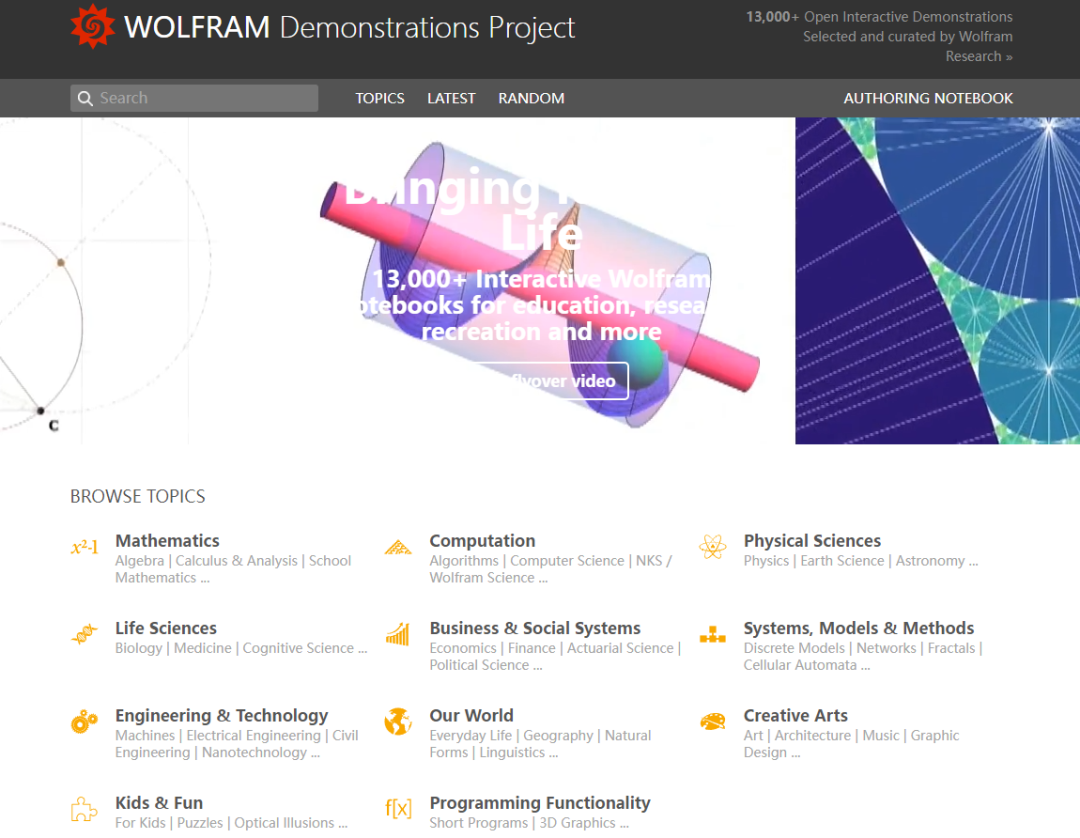Open the Computation pyramid icon
This screenshot has width=1080, height=838.
coord(398,547)
